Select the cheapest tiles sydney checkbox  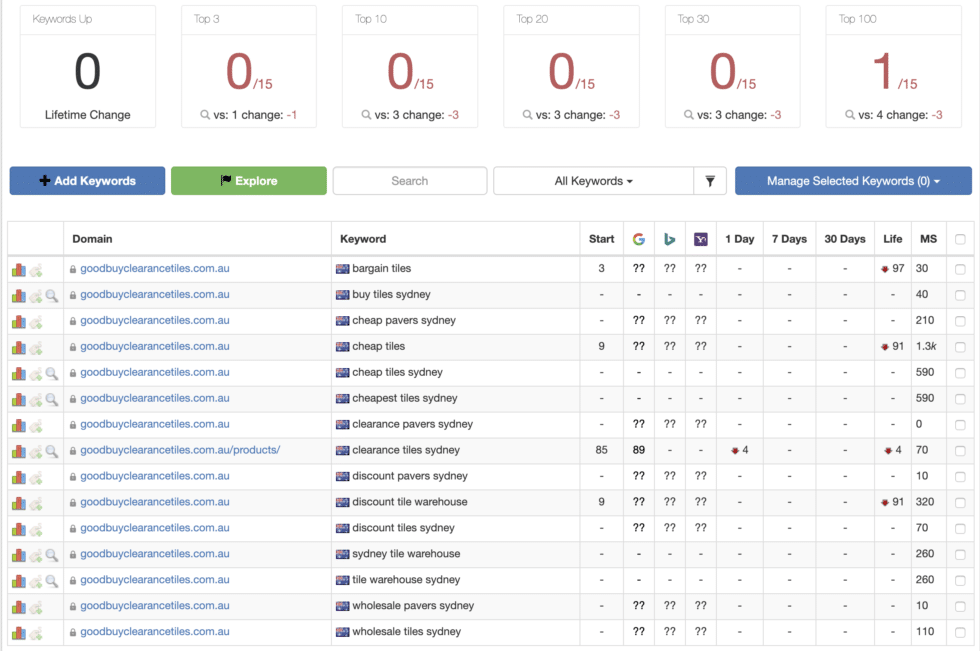point(960,399)
